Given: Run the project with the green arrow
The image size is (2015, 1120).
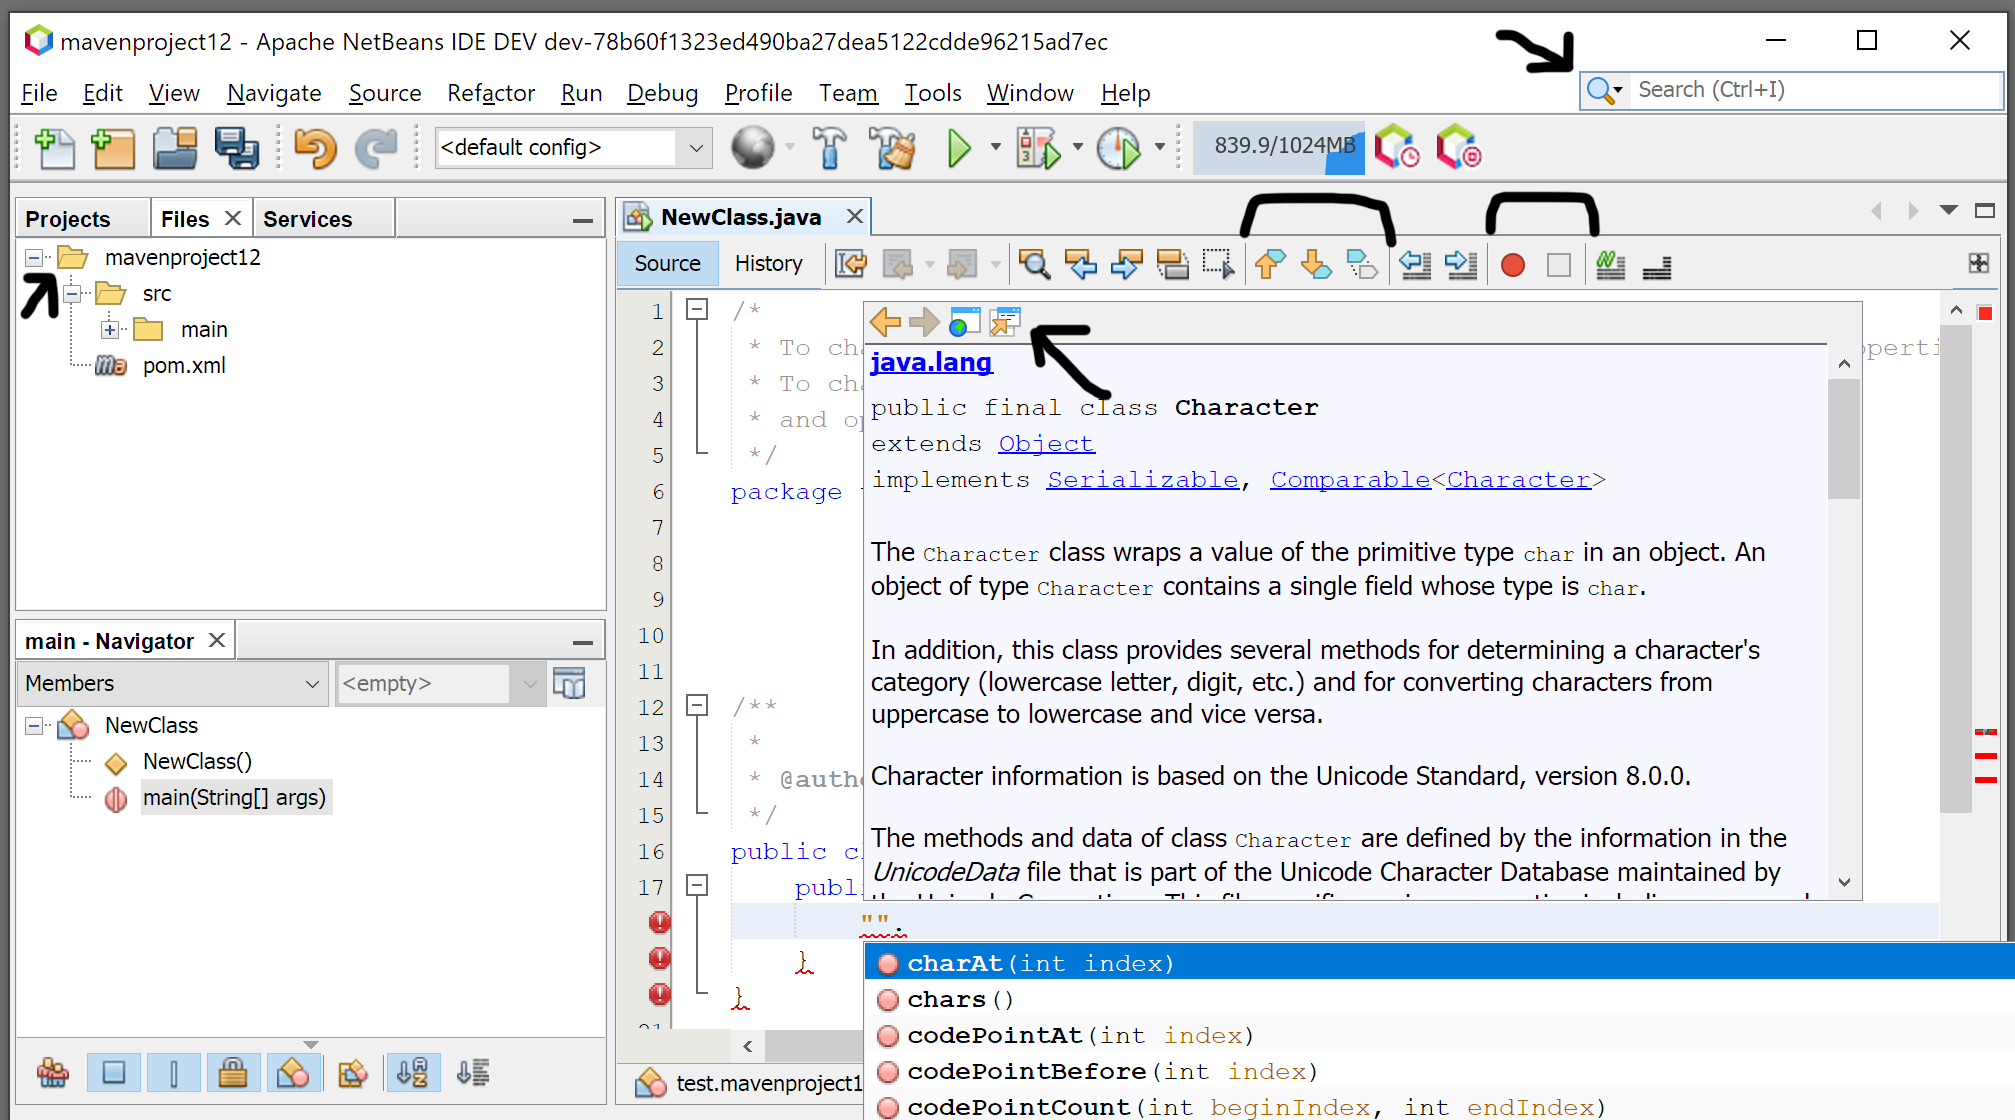Looking at the screenshot, I should (x=958, y=147).
